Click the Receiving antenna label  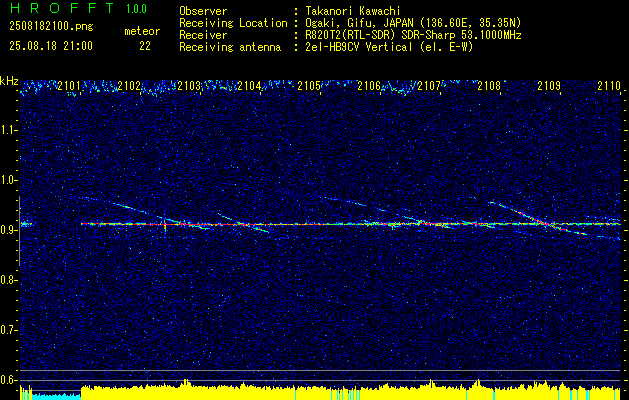click(230, 47)
